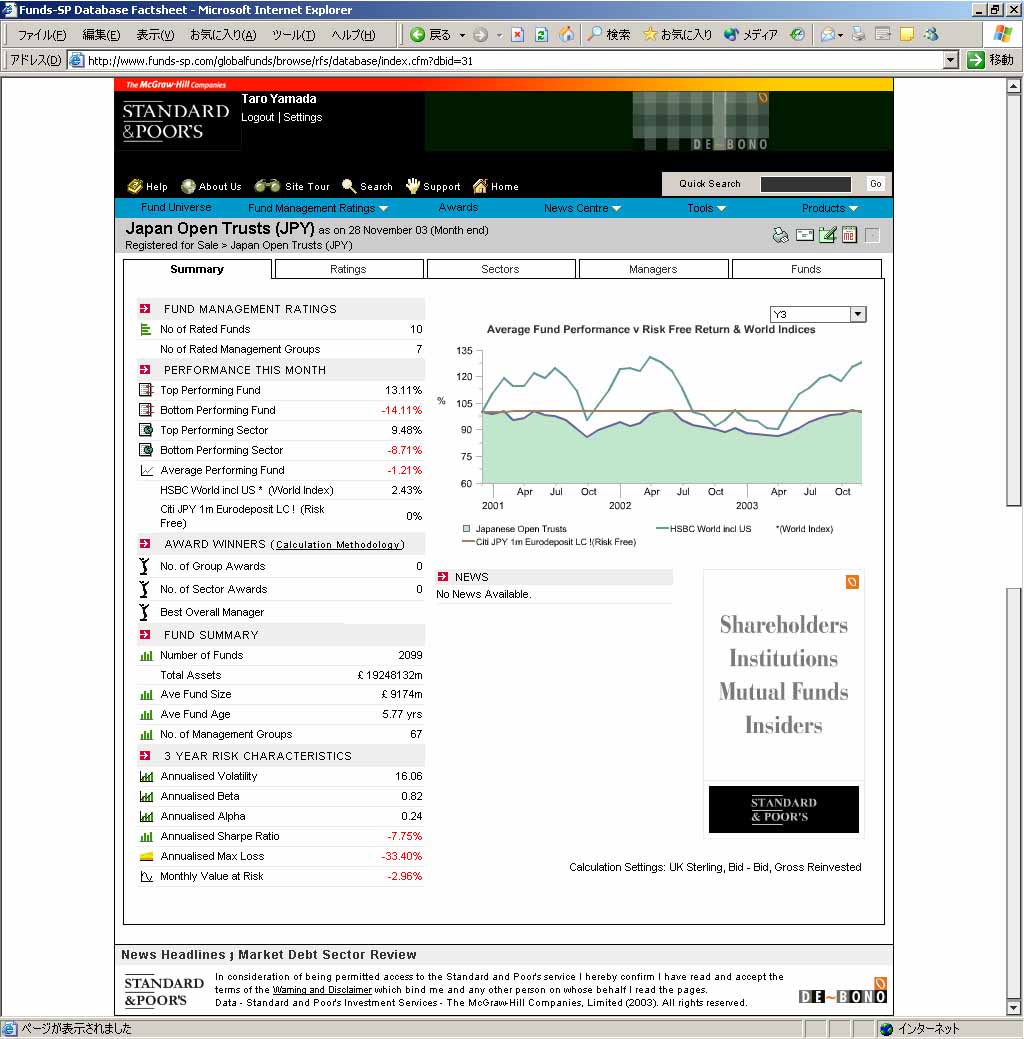
Task: Switch to the Sectors tab
Action: click(500, 269)
